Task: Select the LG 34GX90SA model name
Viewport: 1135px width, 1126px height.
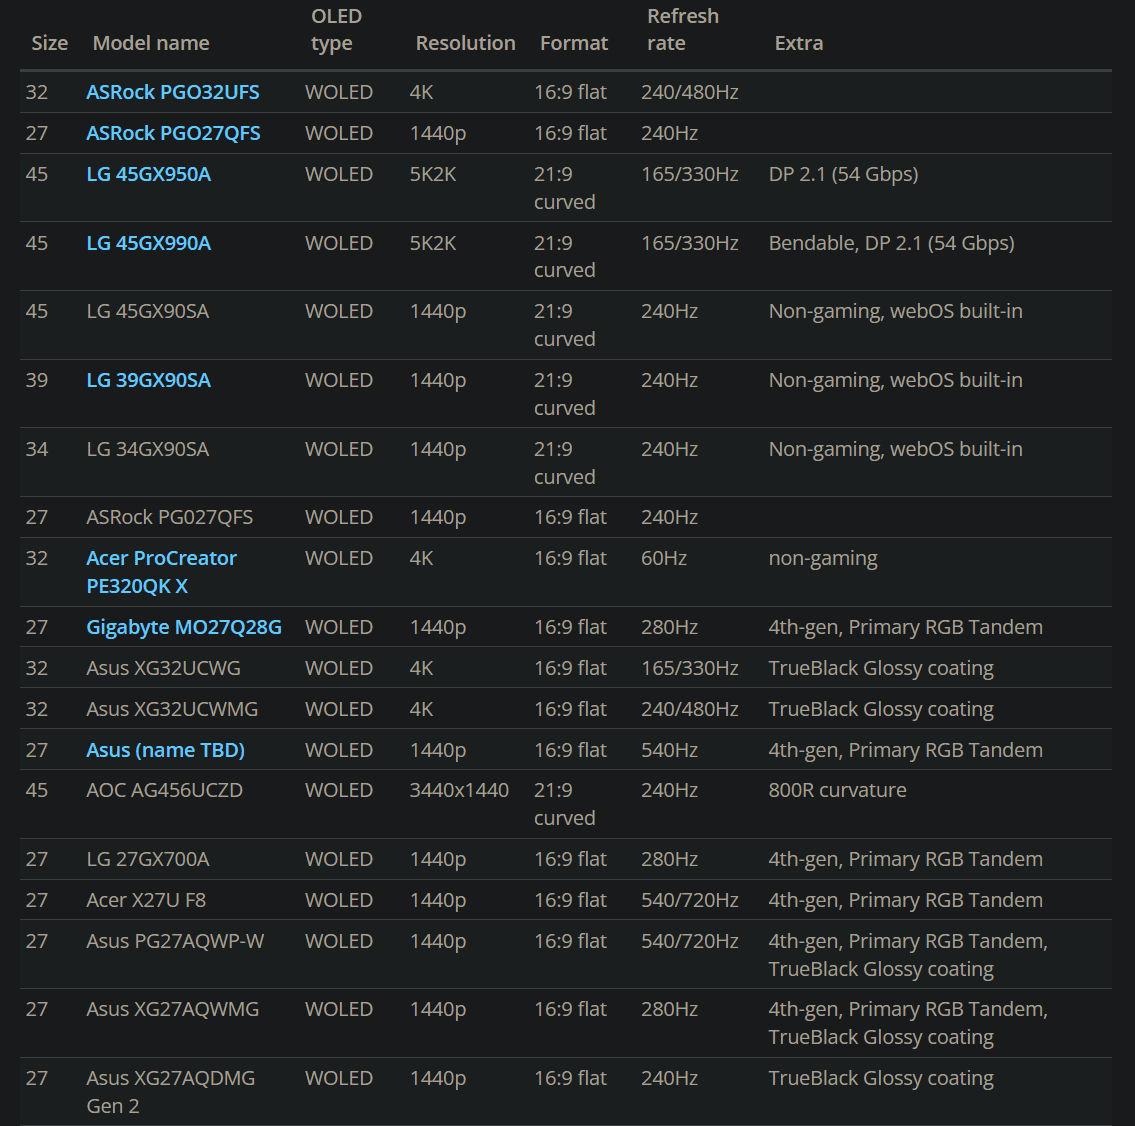Action: coord(148,449)
